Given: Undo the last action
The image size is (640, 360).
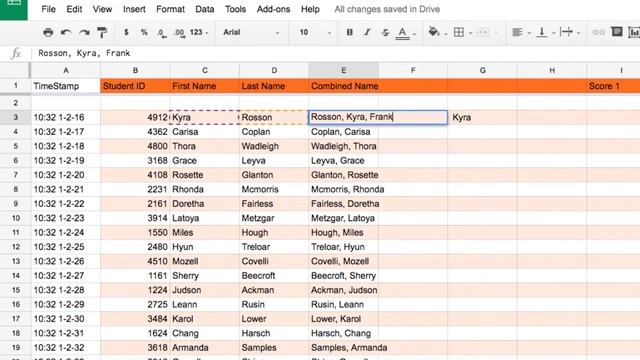Looking at the screenshot, I should tap(66, 32).
